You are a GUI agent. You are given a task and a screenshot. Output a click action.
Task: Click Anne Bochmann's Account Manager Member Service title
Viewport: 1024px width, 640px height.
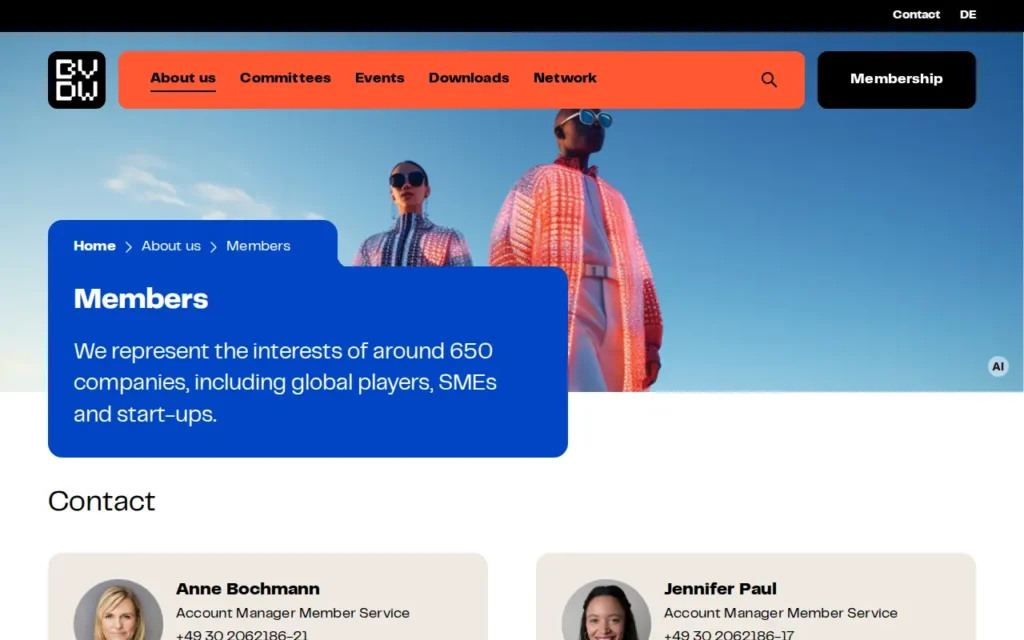(293, 613)
